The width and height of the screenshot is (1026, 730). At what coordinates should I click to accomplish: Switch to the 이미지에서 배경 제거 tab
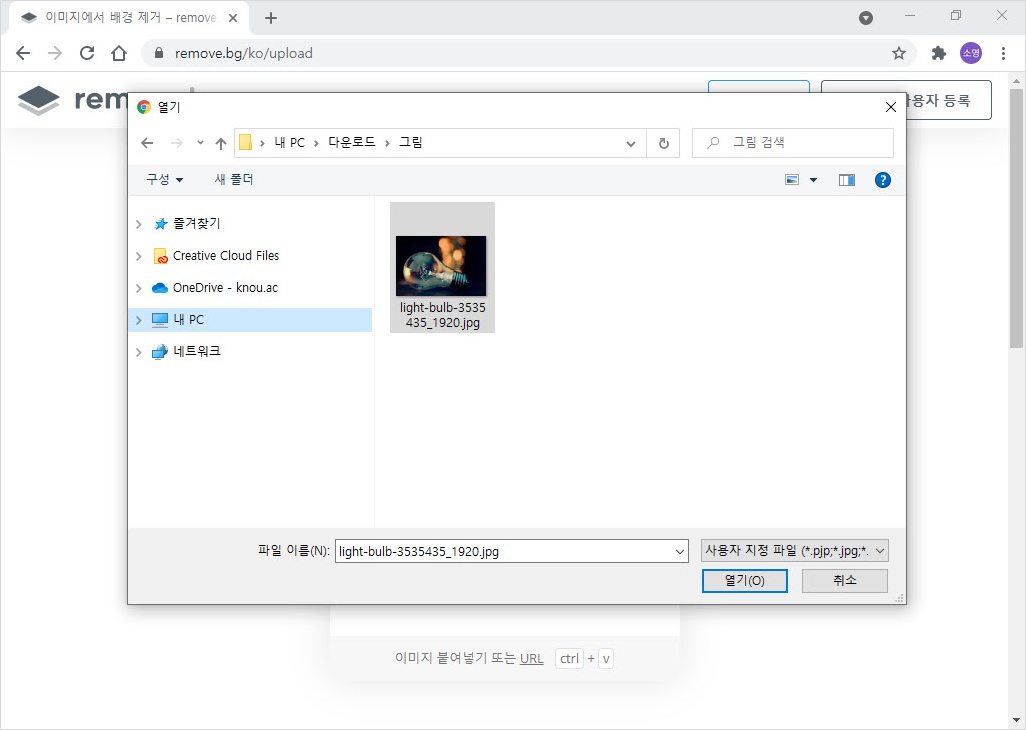[x=130, y=18]
